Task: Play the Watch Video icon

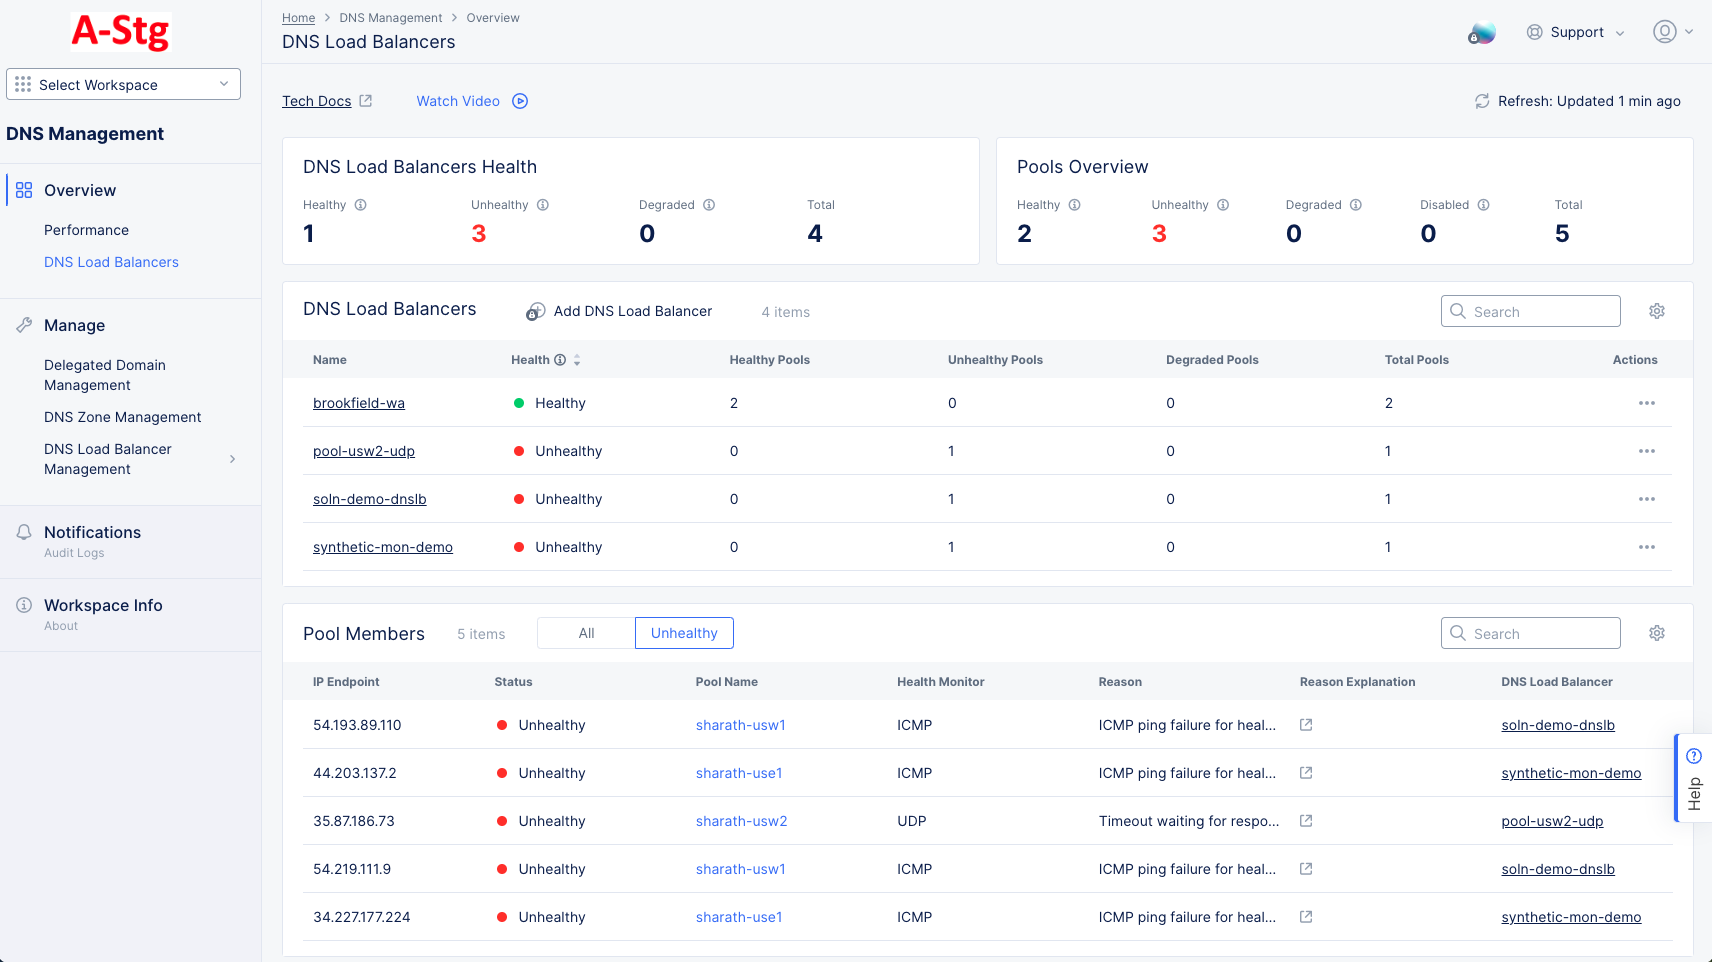Action: (x=519, y=100)
